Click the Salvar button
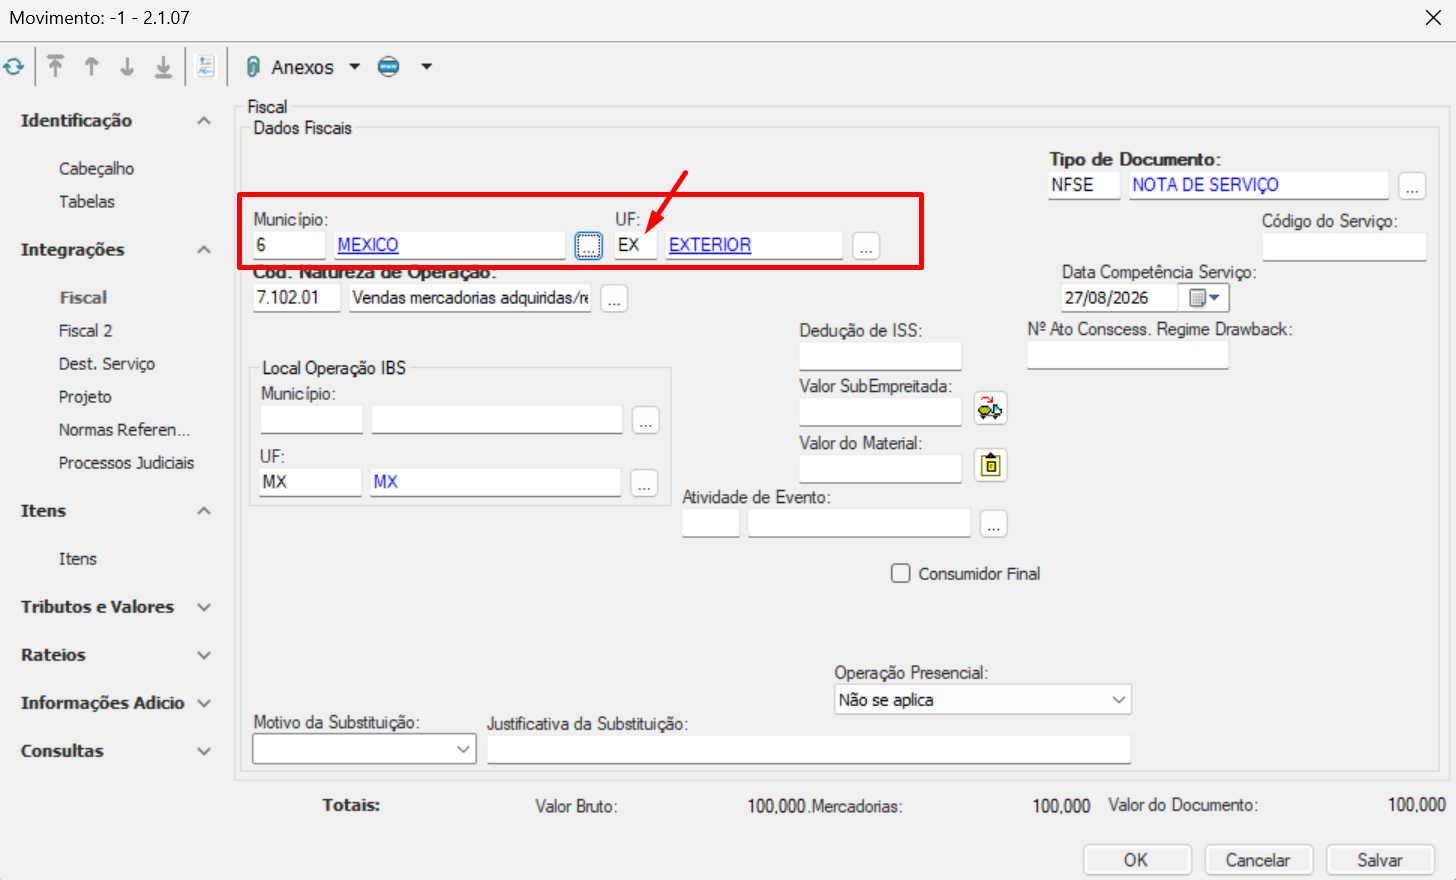1456x880 pixels. (x=1380, y=860)
